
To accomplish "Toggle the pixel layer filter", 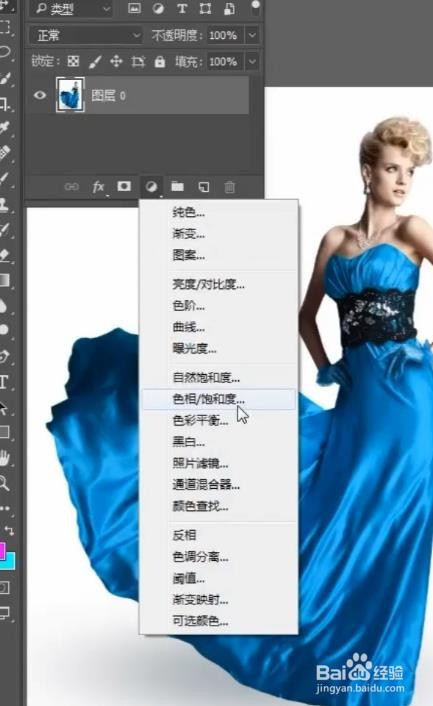I will [134, 8].
